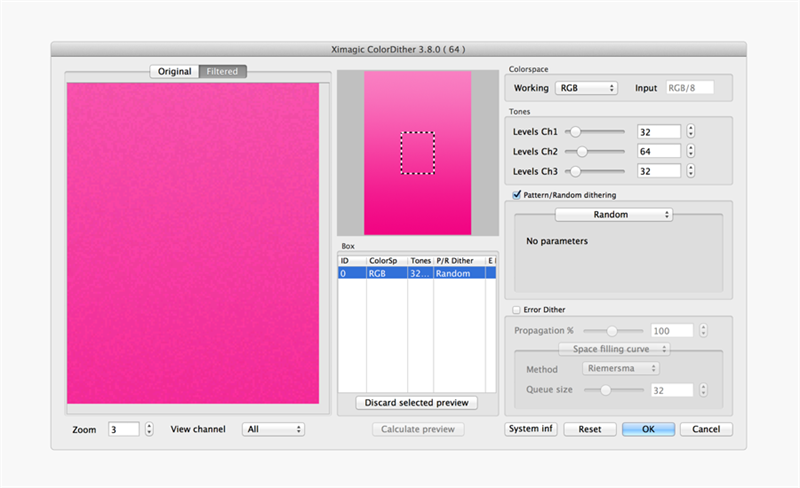Screen dimensions: 800x488
Task: Click the ID column header
Action: 352,261
